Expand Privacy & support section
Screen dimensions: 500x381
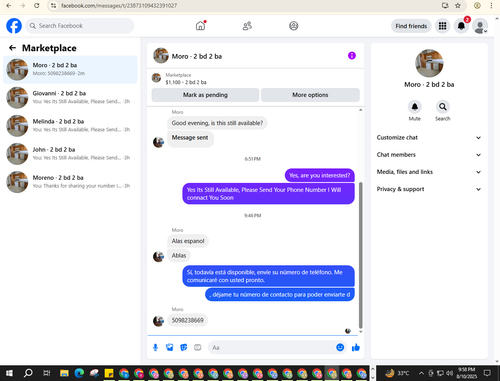pyautogui.click(x=429, y=189)
